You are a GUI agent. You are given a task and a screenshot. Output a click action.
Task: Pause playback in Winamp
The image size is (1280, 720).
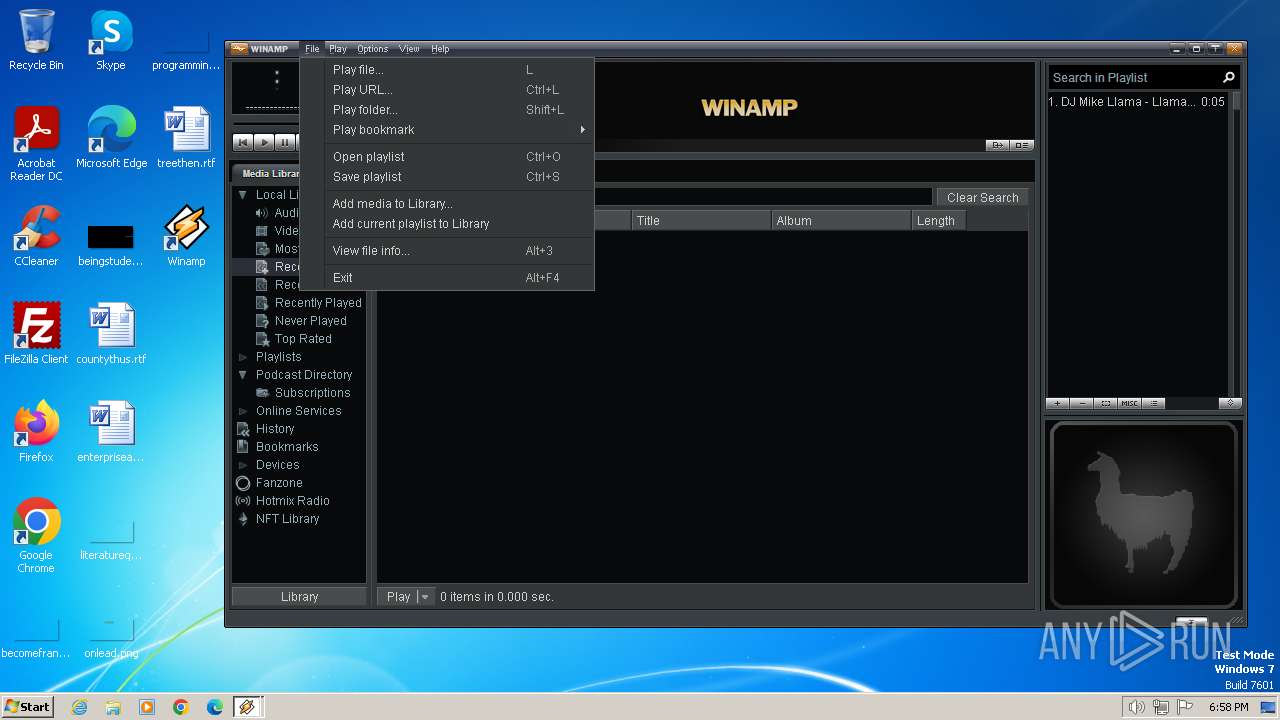click(x=284, y=143)
